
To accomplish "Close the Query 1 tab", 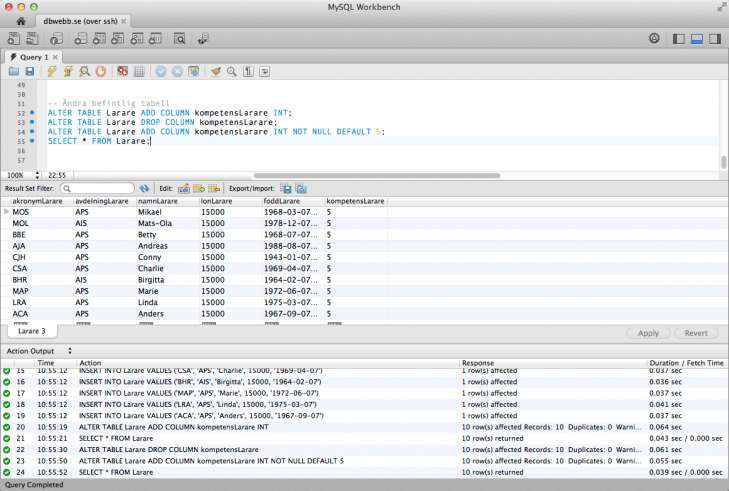I will tap(55, 57).
